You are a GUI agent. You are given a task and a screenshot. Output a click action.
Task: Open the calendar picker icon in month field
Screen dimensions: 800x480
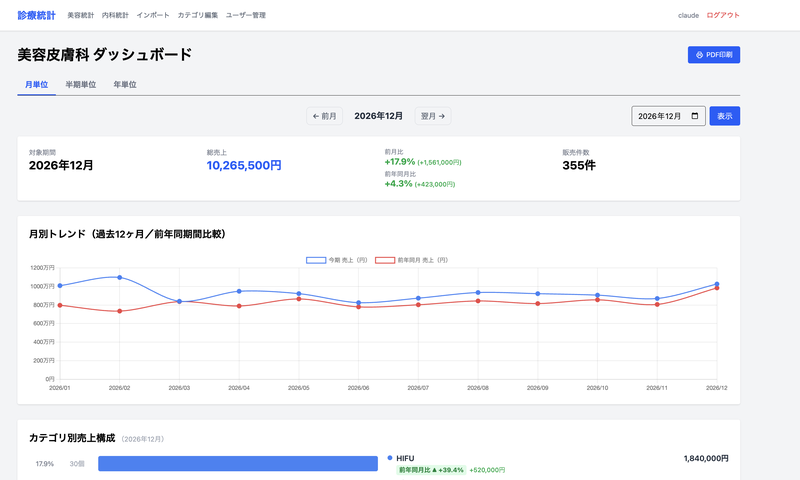(x=694, y=116)
